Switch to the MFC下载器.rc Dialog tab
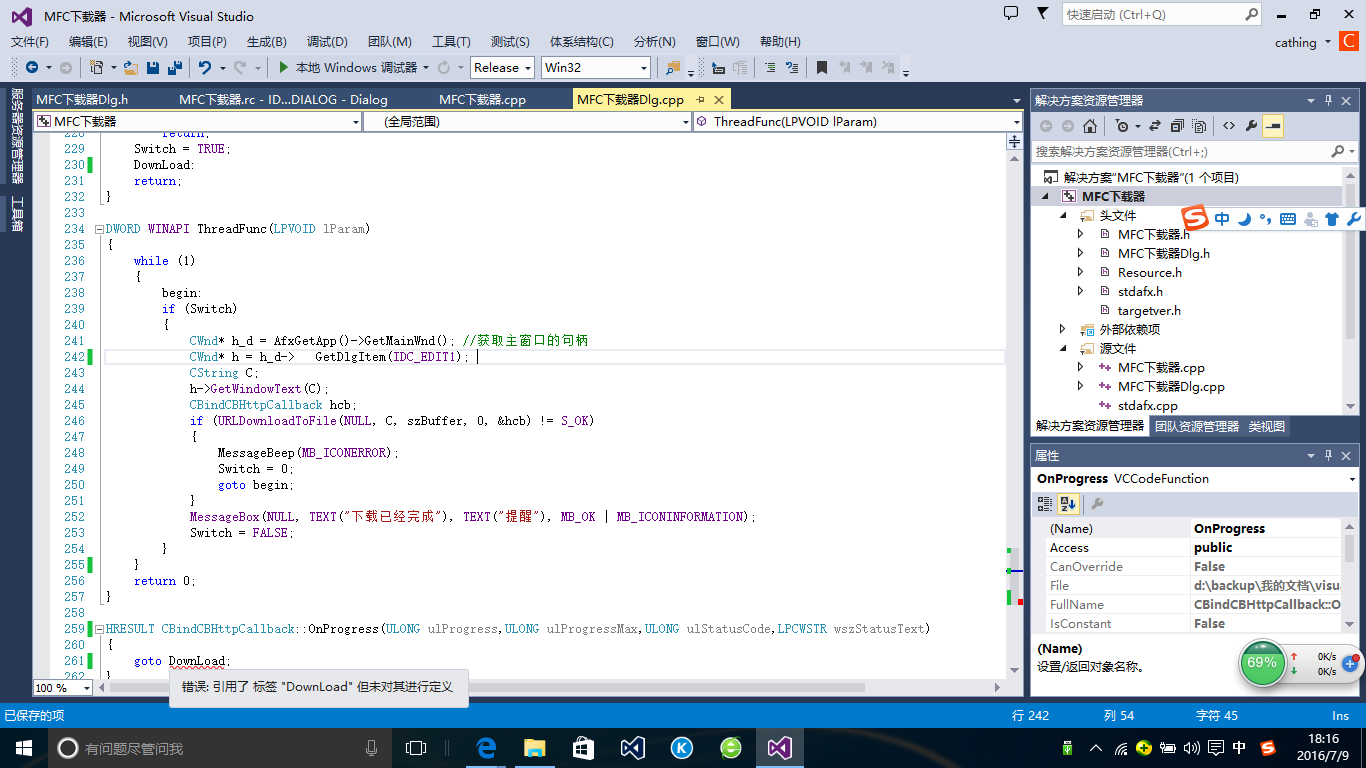 283,99
